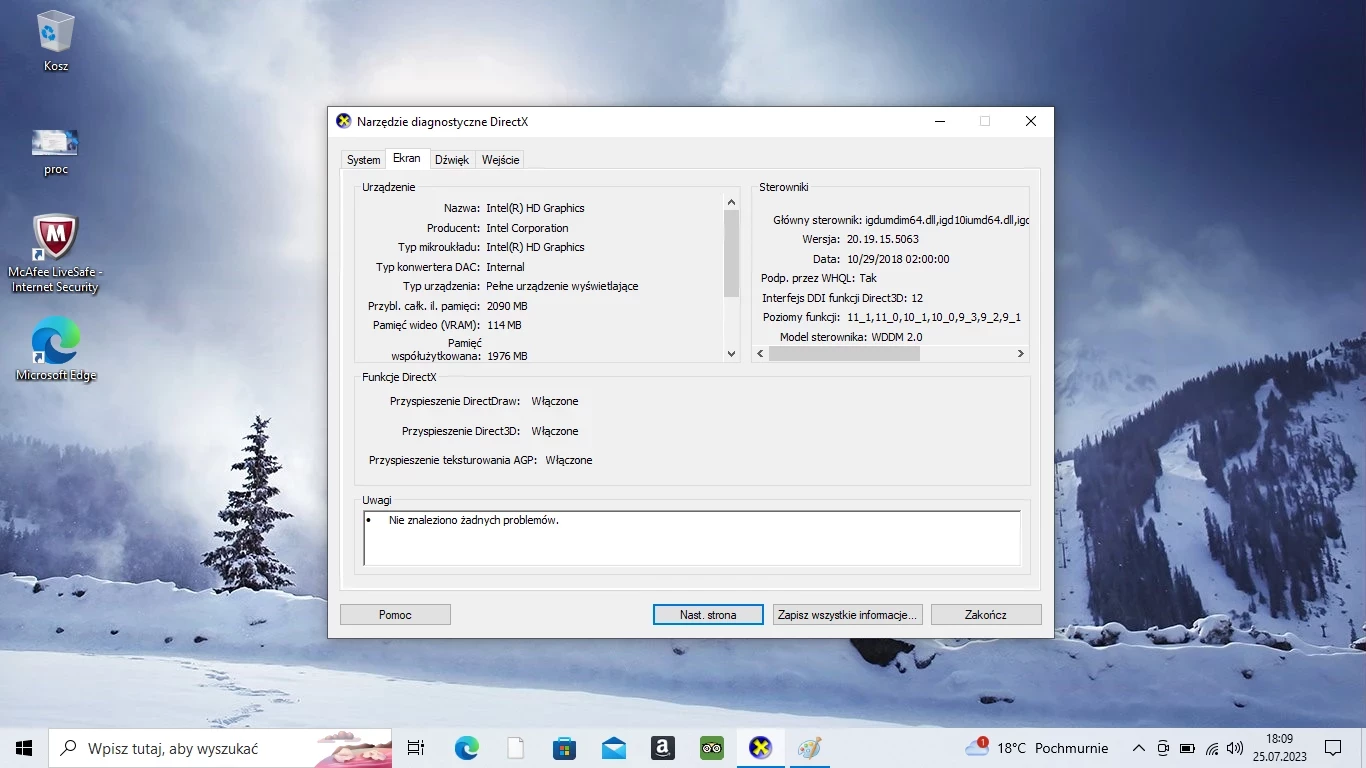Click the Nast. strona button

pos(708,615)
